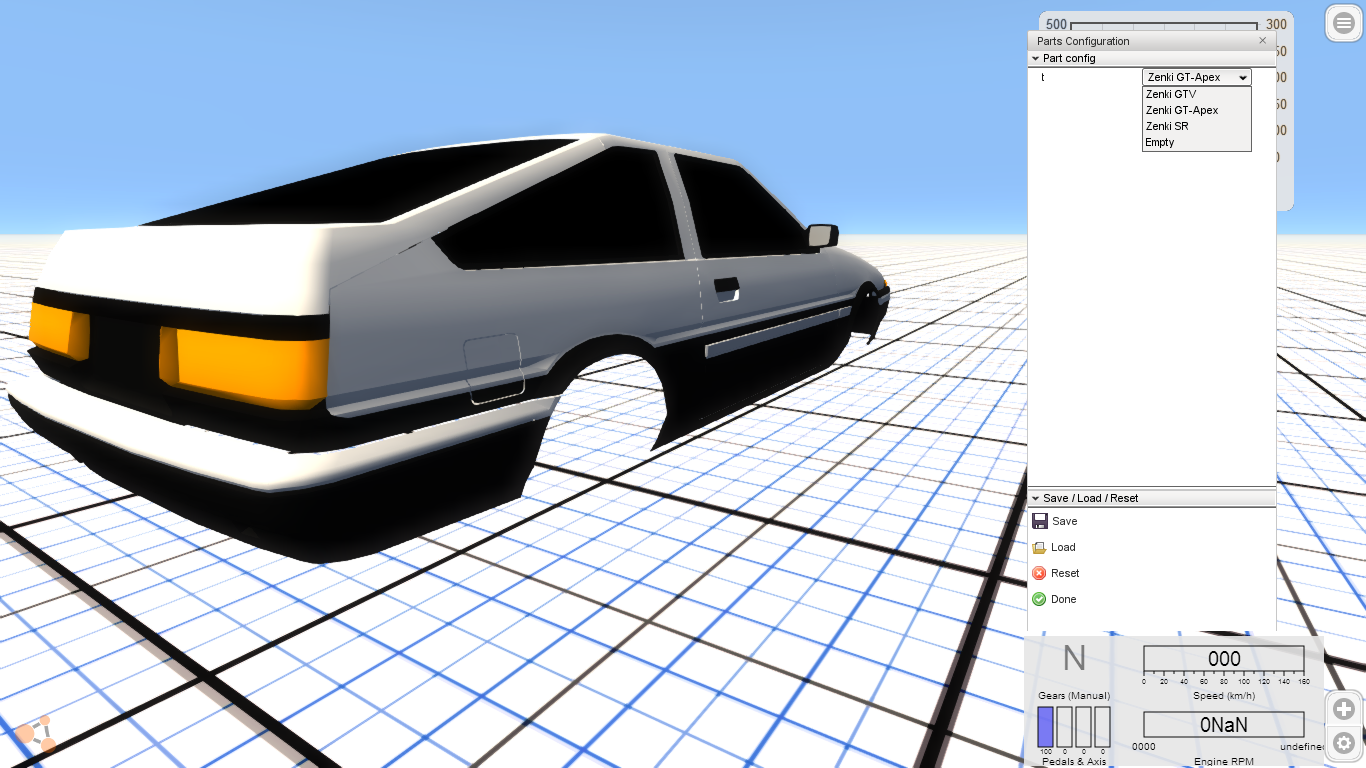Close the Parts Configuration panel
This screenshot has height=768, width=1366.
pyautogui.click(x=1262, y=41)
